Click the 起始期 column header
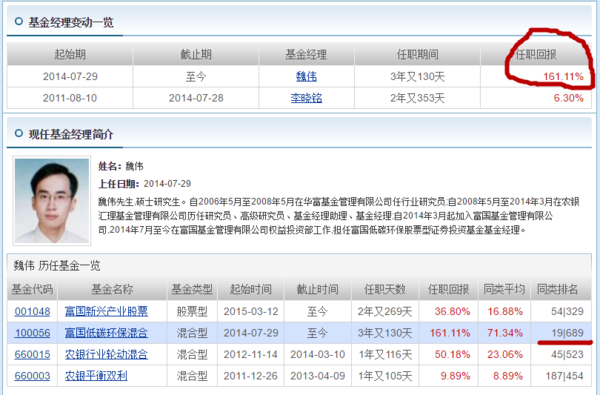The height and width of the screenshot is (395, 600). tap(70, 54)
